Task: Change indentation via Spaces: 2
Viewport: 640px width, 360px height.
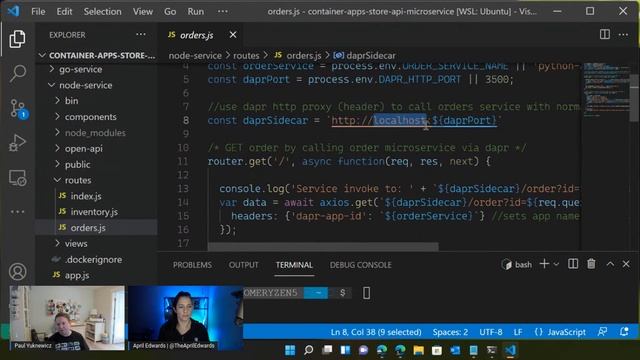Action: 450,332
